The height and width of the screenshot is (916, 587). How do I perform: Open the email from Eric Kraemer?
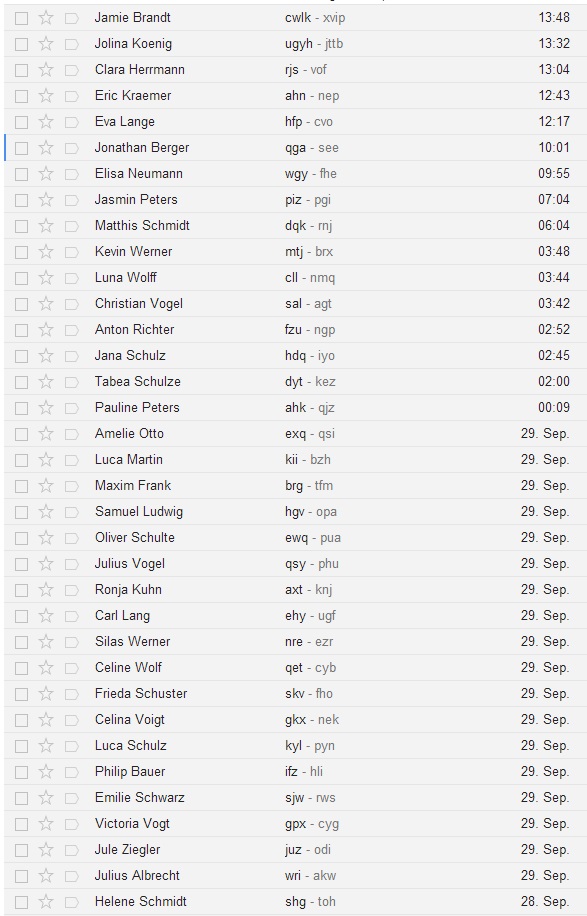tap(296, 96)
